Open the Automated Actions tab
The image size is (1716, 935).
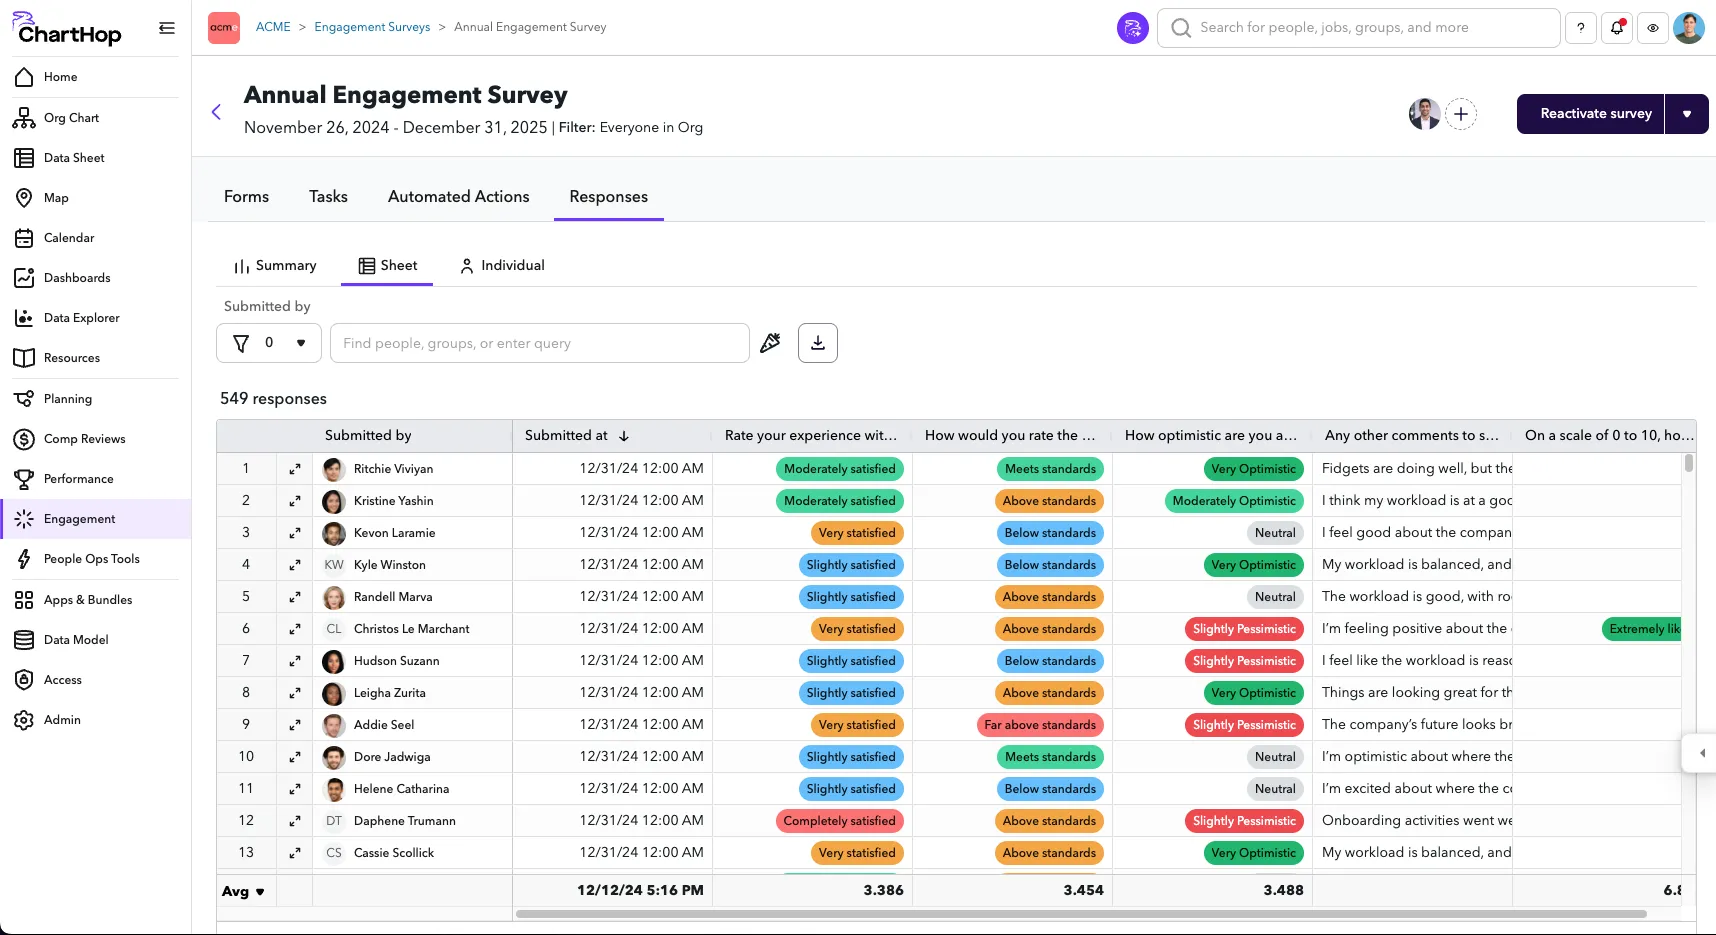click(x=459, y=197)
